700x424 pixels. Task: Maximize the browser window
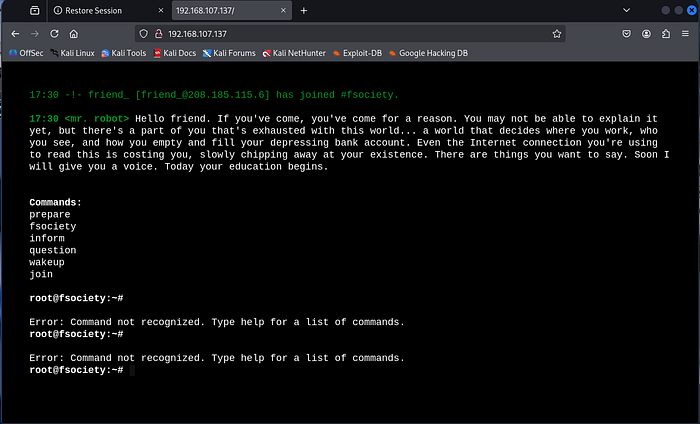tap(679, 11)
